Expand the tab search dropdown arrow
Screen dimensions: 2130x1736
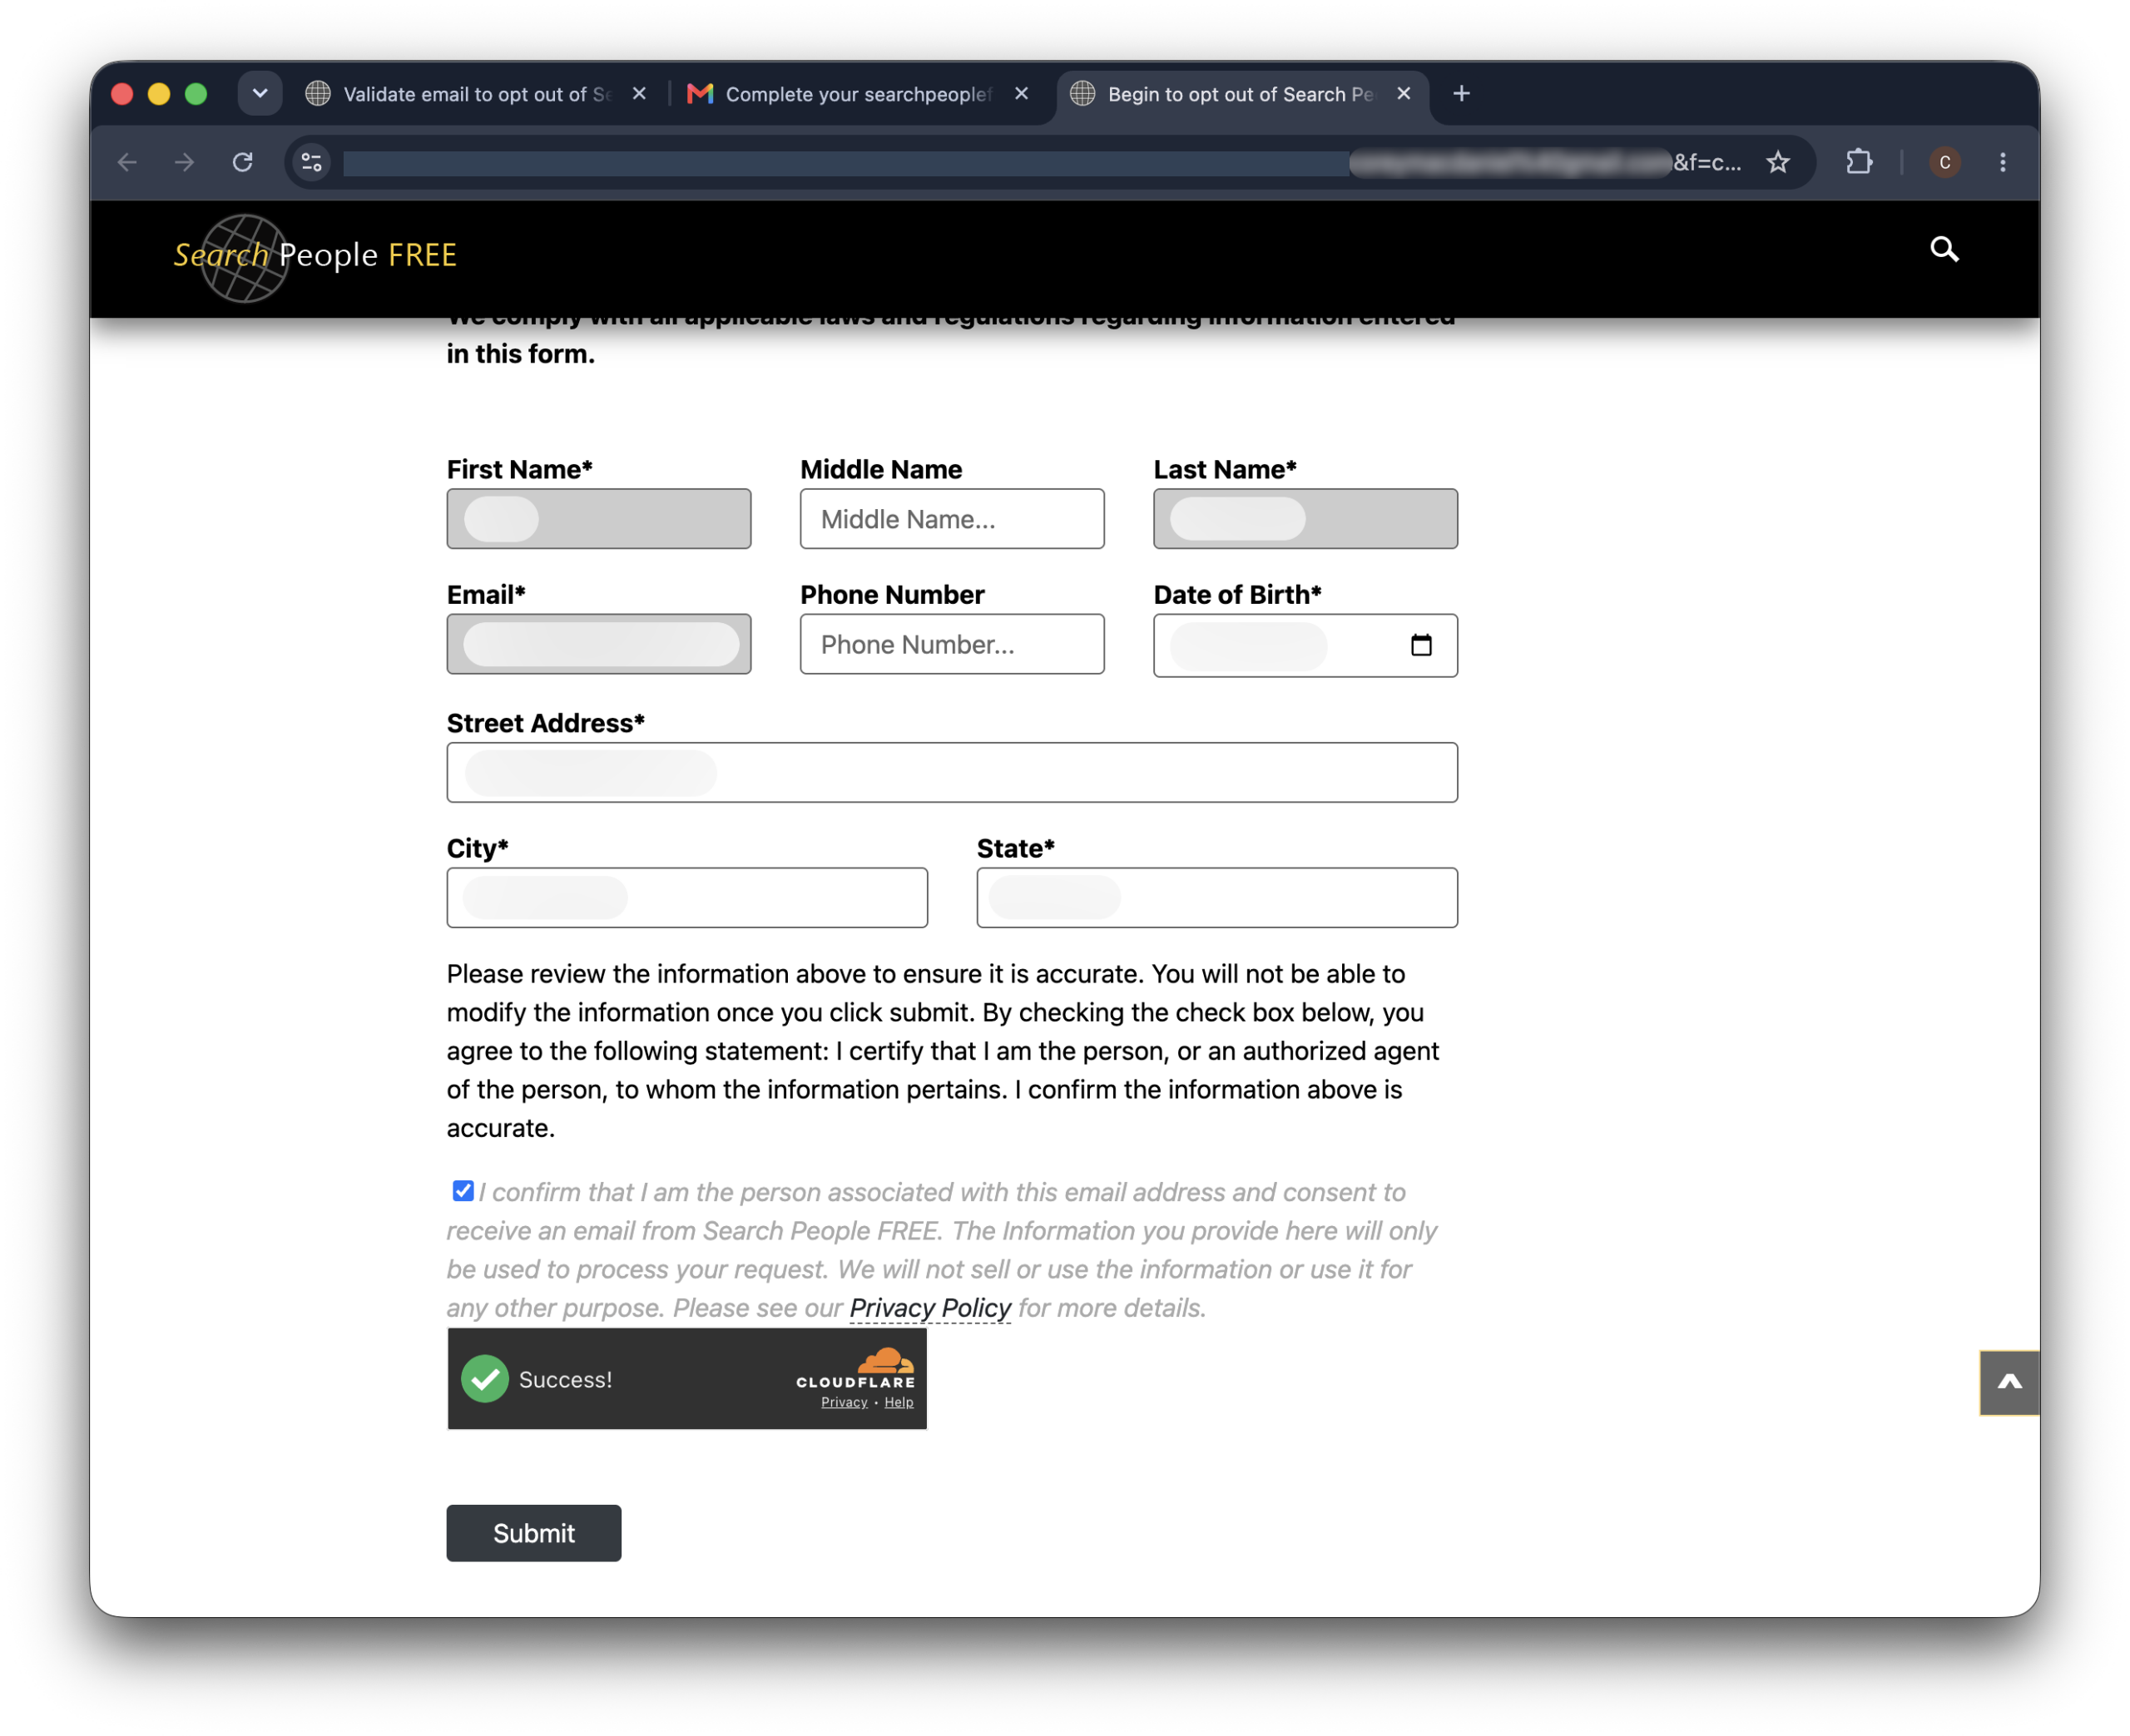(x=260, y=94)
